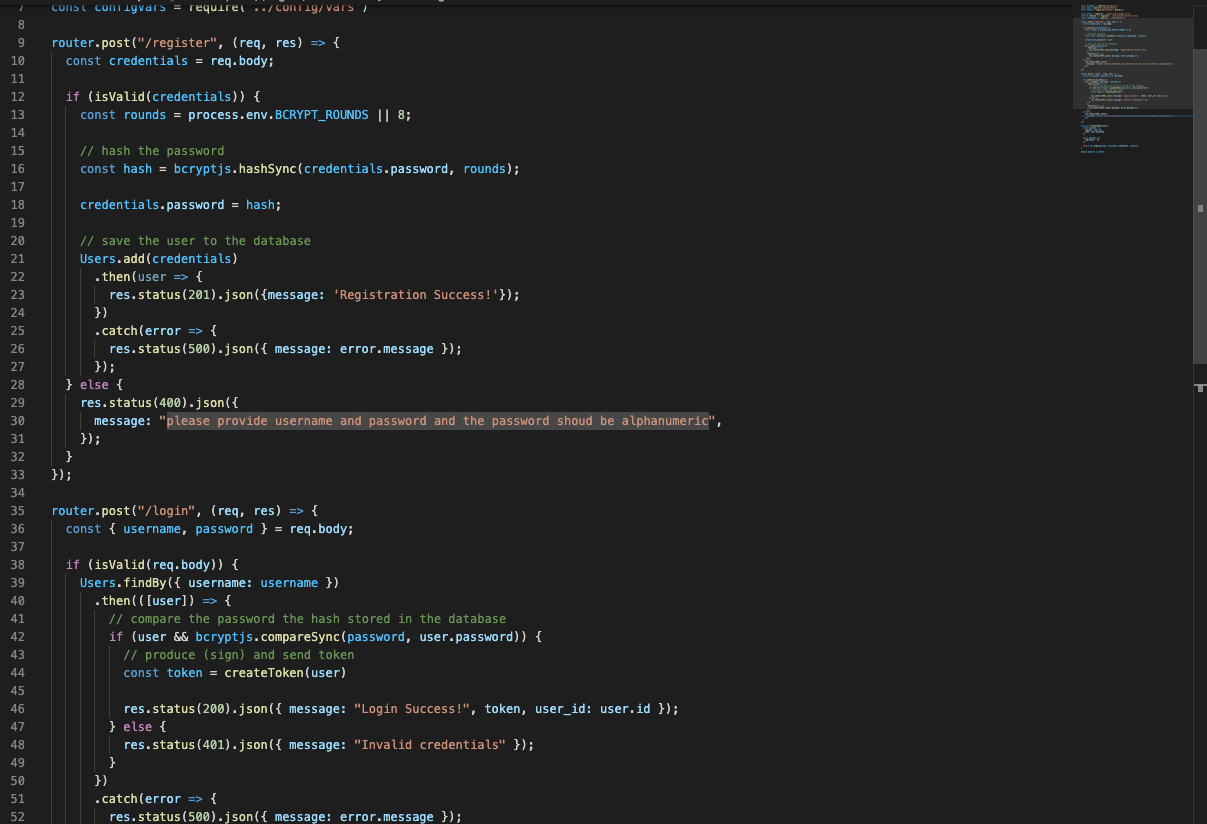Click the "// save the user to the database" comment
Image resolution: width=1207 pixels, height=824 pixels.
195,241
